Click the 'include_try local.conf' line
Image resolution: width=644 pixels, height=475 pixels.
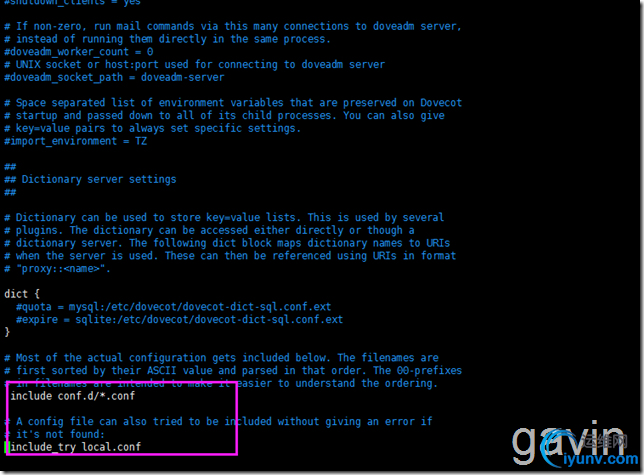[x=76, y=447]
